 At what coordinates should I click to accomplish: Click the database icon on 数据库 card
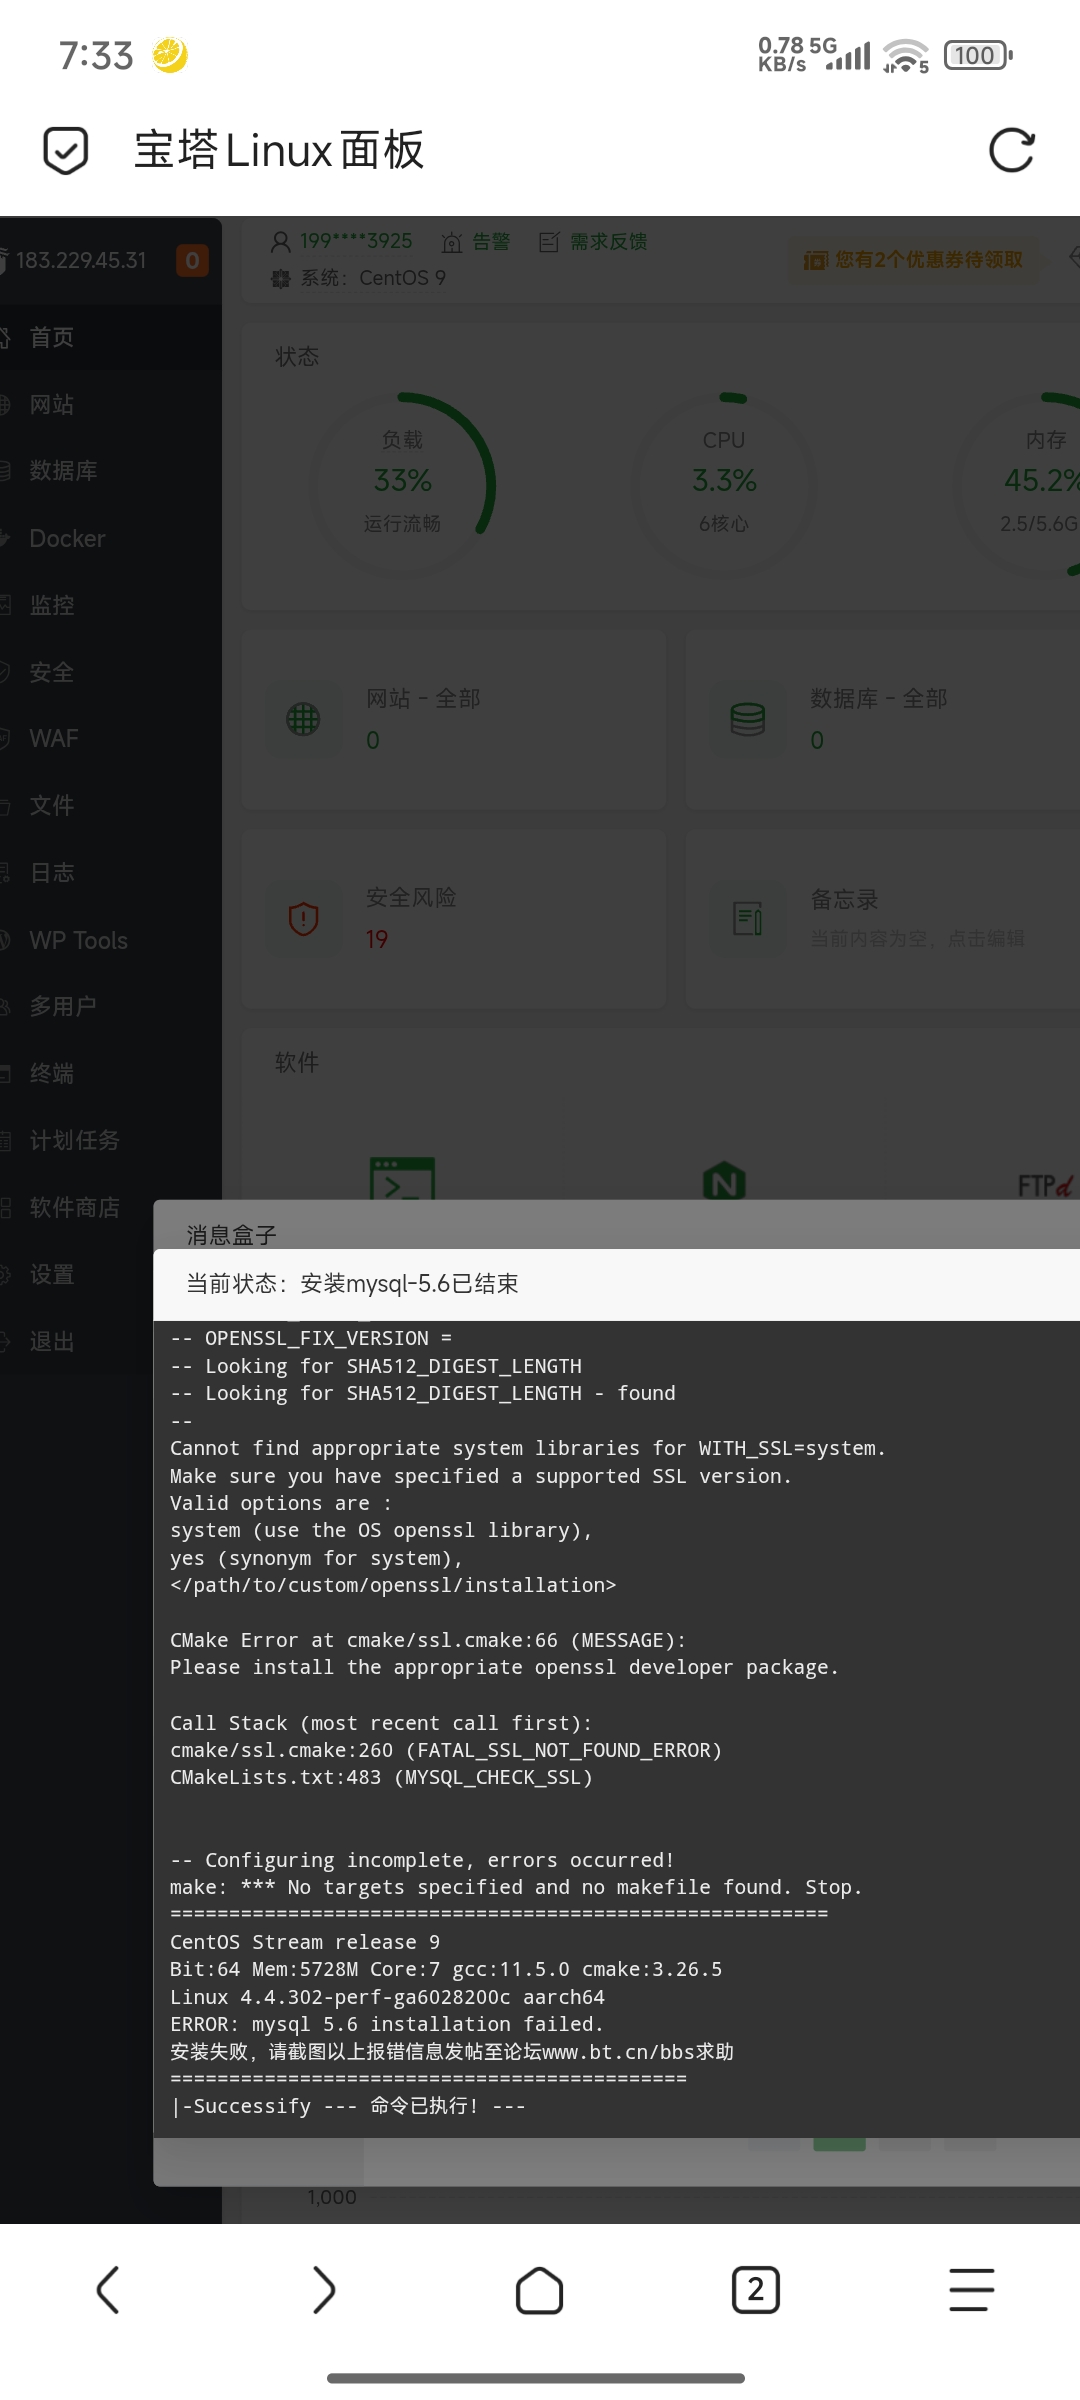click(x=747, y=719)
